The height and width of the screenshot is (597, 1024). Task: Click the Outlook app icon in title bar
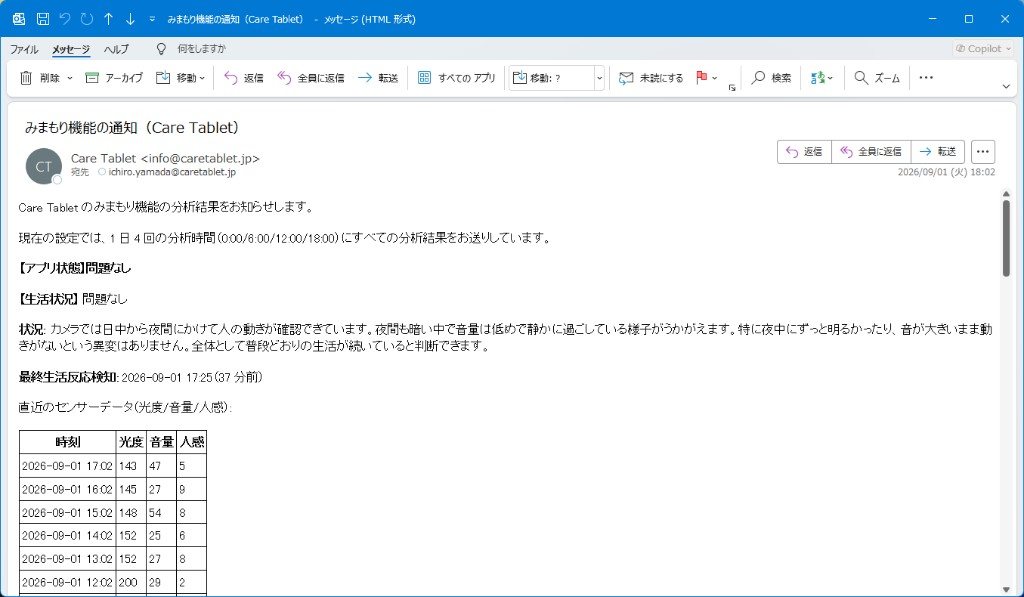(x=19, y=19)
